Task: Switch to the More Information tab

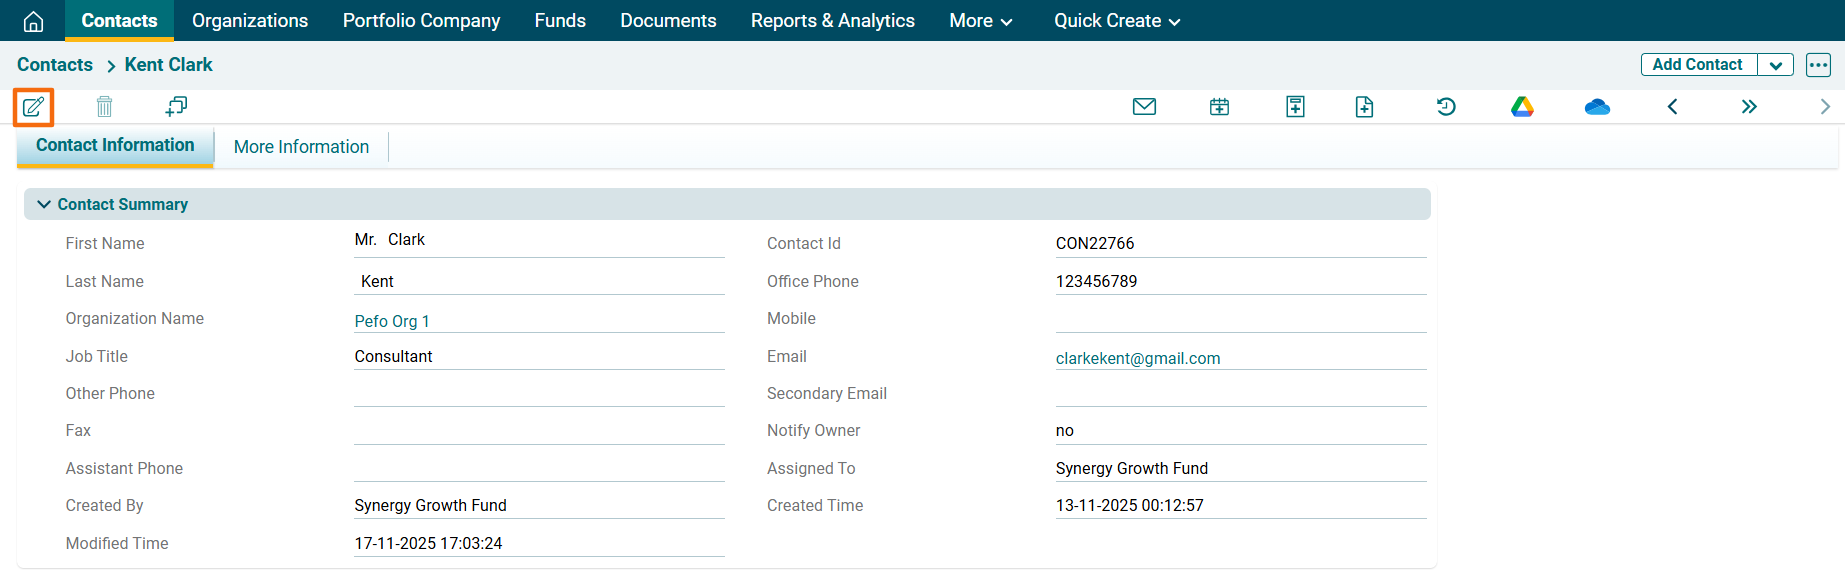Action: coord(301,147)
